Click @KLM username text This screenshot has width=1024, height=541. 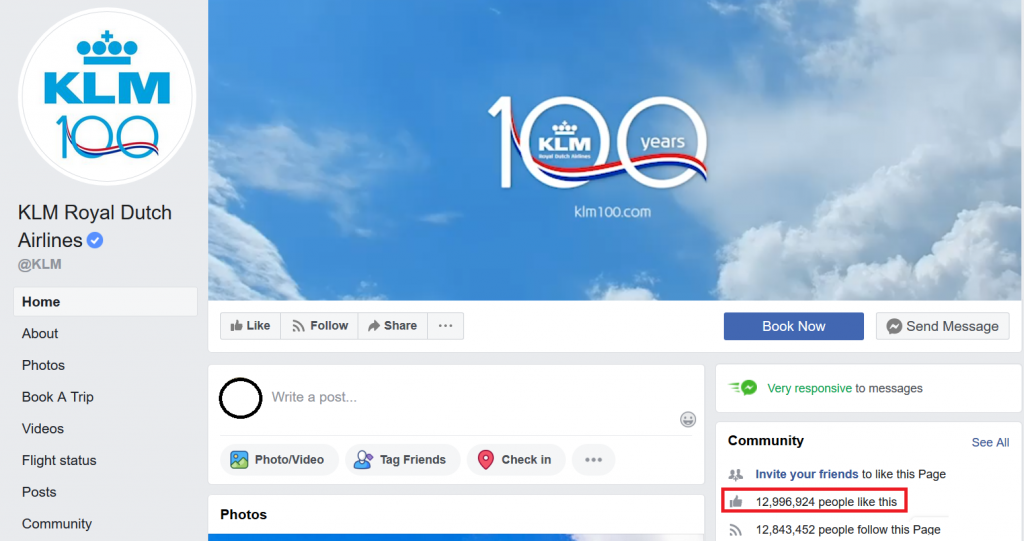point(39,264)
